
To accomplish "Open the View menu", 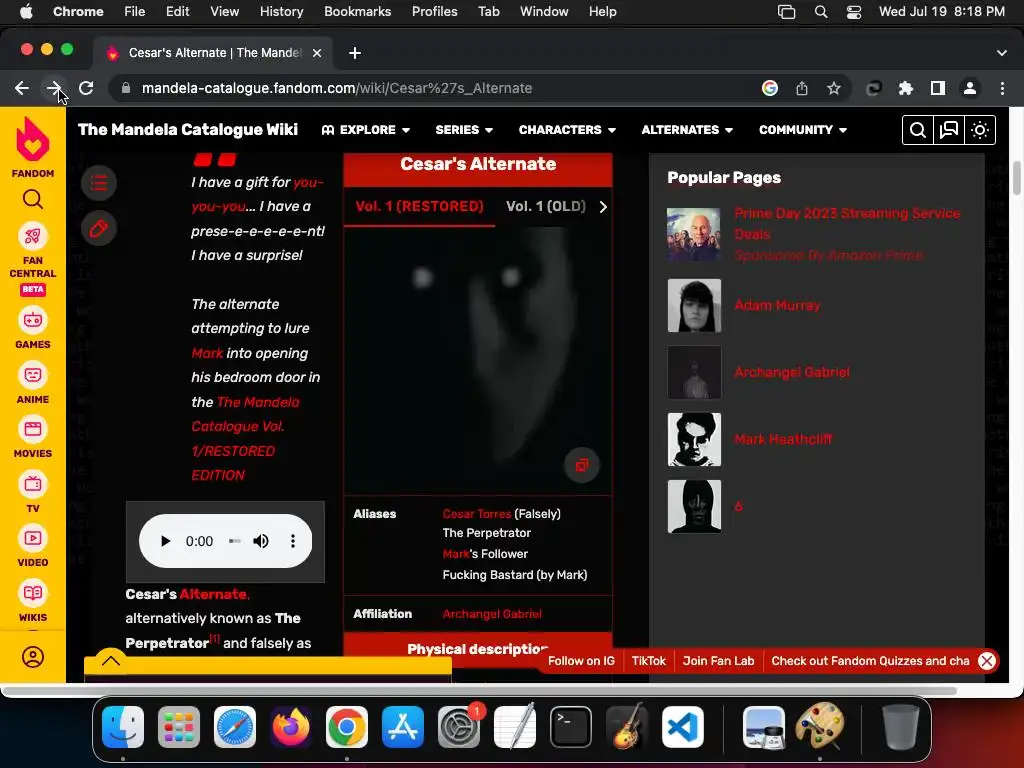I will (x=224, y=11).
